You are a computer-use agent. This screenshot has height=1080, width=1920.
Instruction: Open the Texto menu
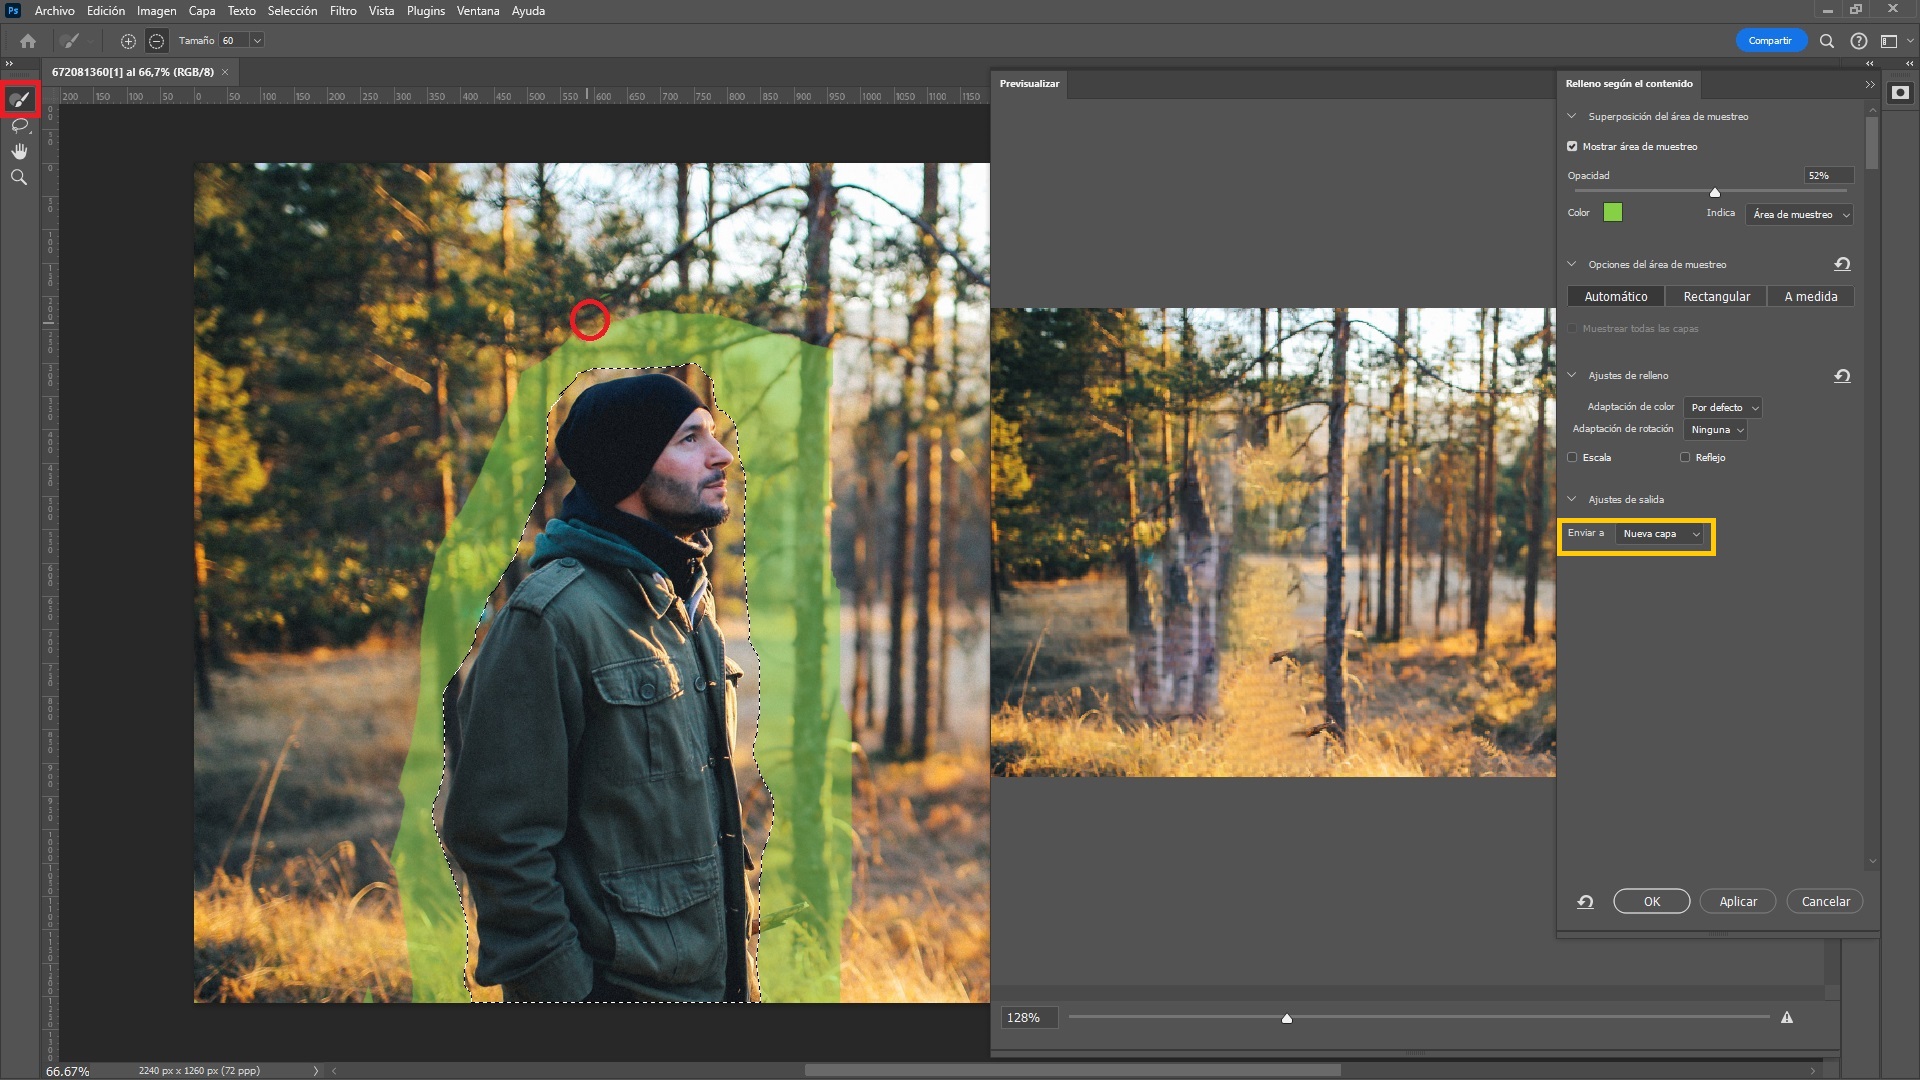point(241,11)
